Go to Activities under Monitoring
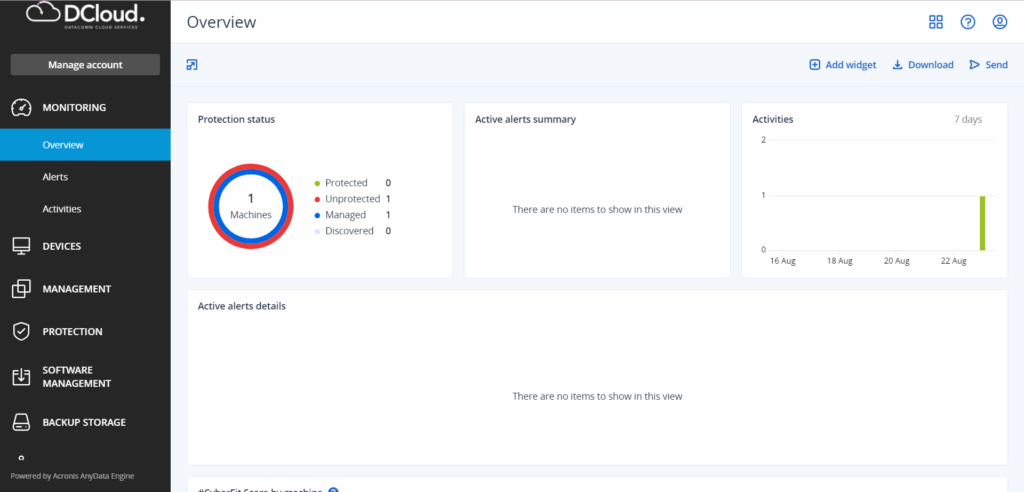1024x492 pixels. [x=62, y=209]
